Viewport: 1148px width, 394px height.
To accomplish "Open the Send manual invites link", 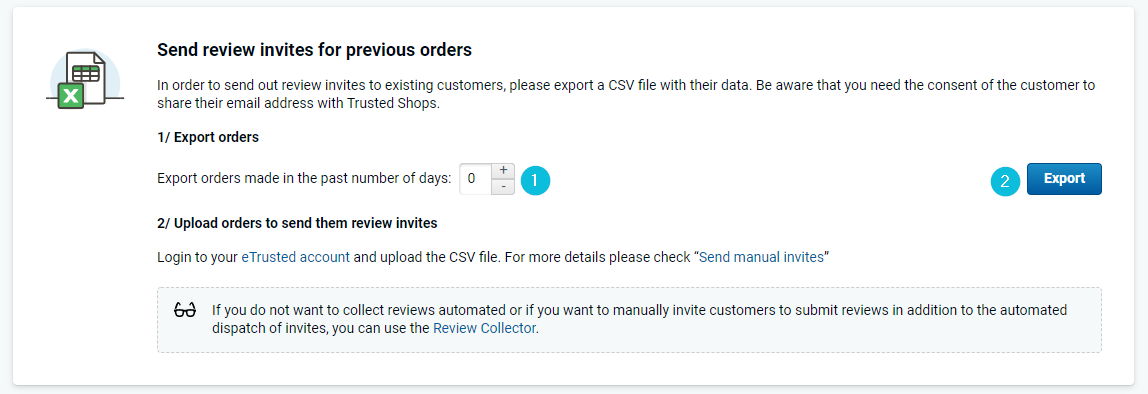I will pos(761,257).
